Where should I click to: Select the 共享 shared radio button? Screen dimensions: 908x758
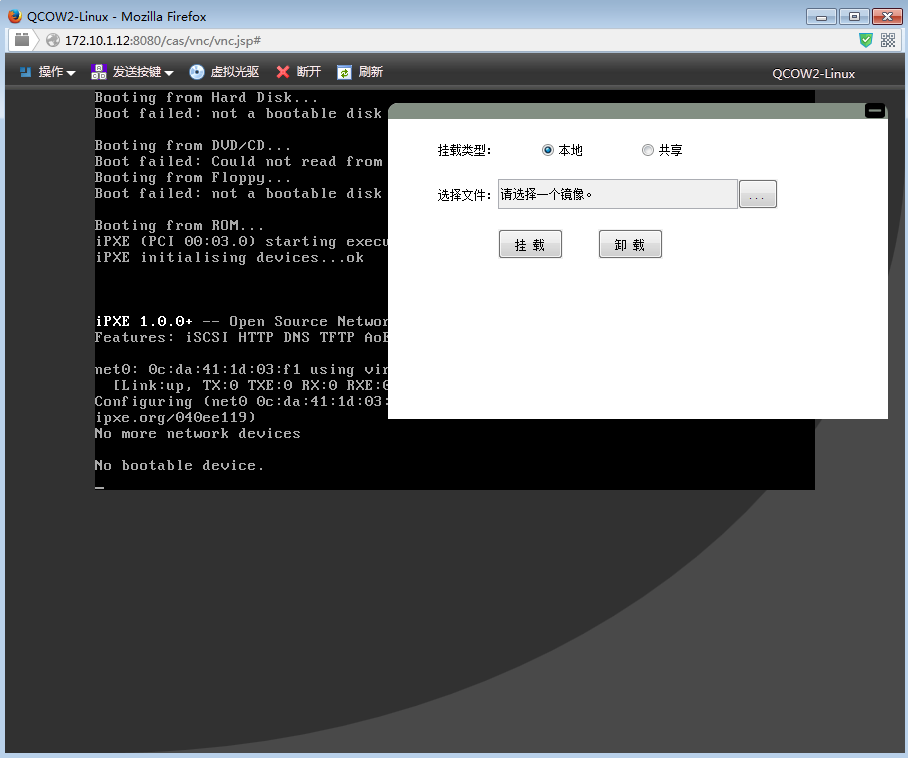click(648, 150)
